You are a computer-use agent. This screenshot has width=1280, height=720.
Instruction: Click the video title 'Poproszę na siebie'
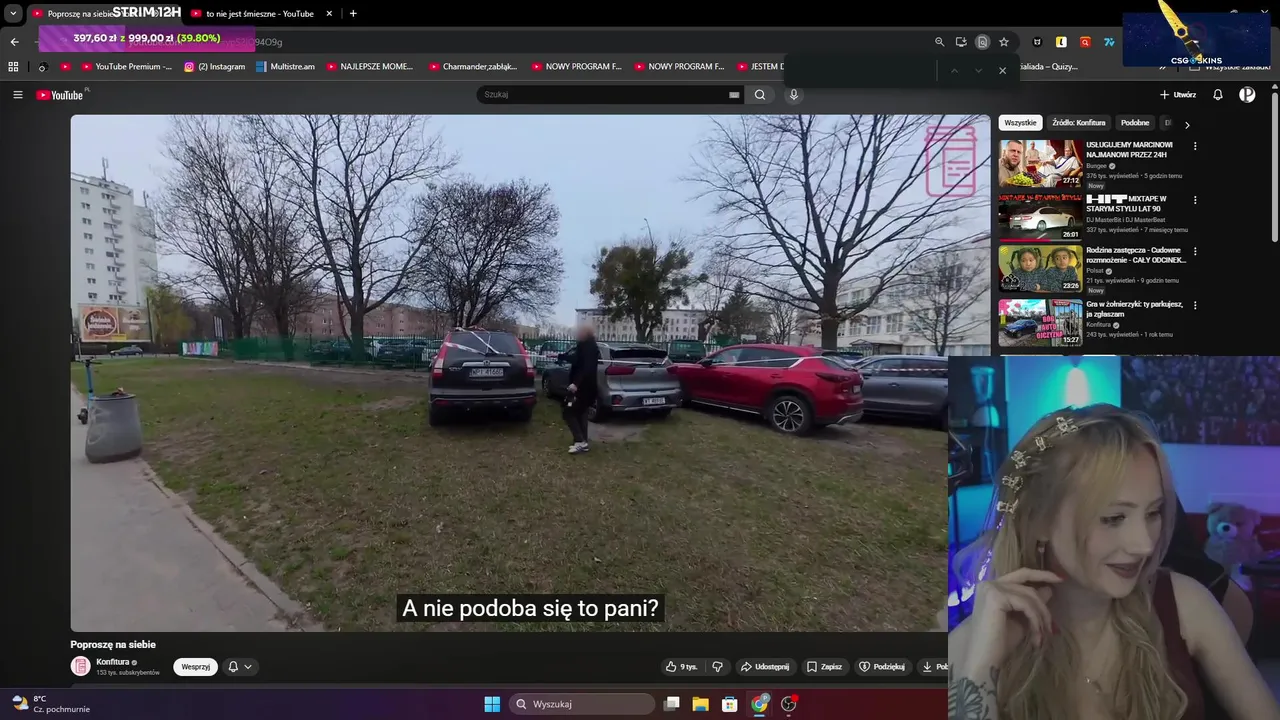click(113, 645)
